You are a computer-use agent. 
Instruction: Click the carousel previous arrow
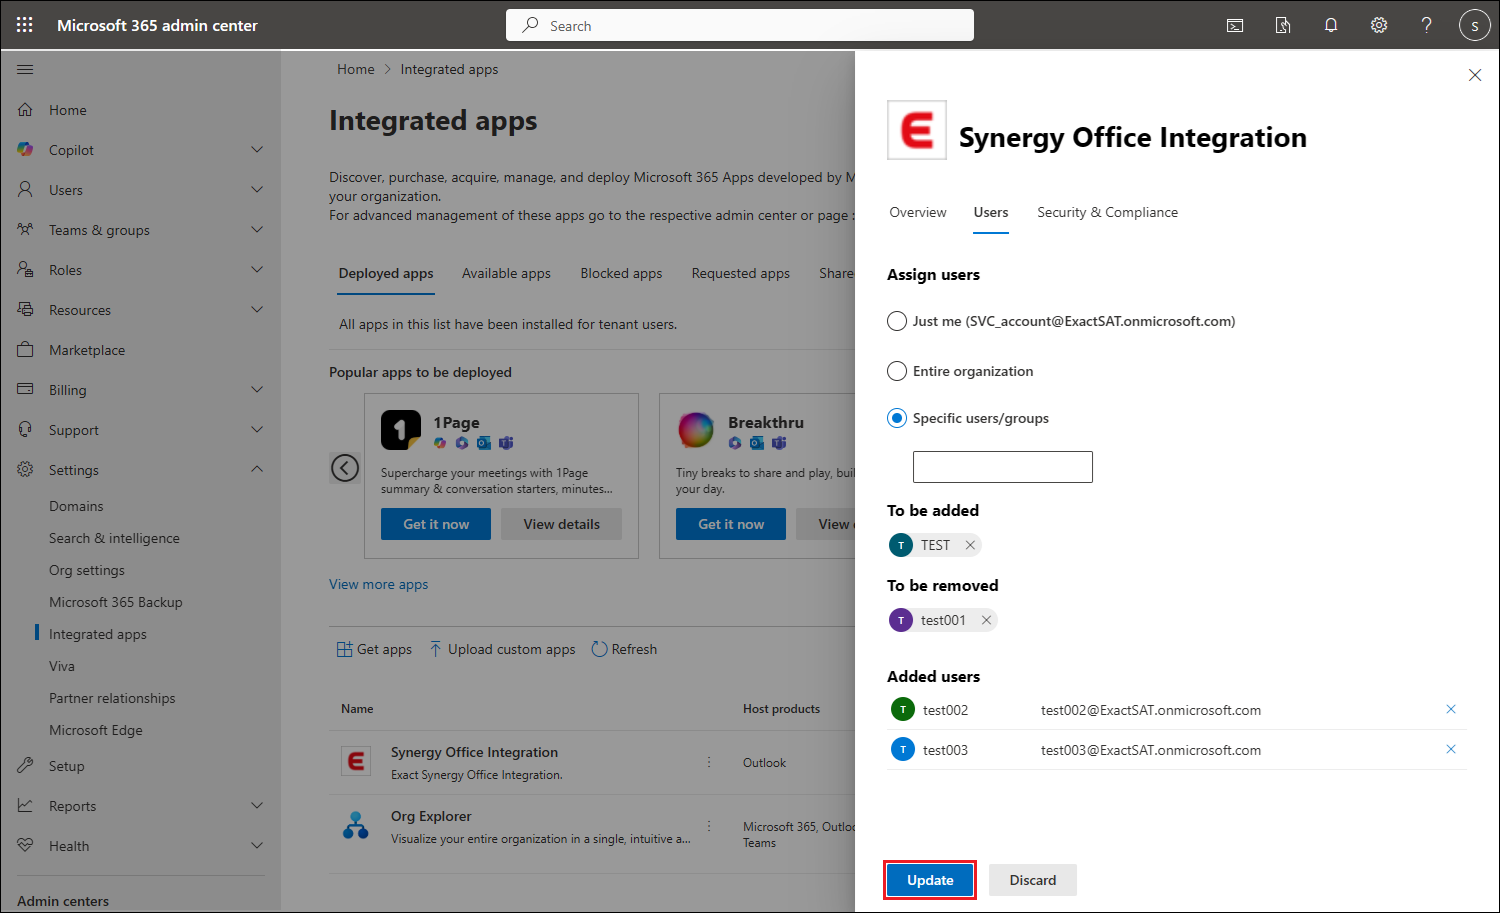point(345,467)
